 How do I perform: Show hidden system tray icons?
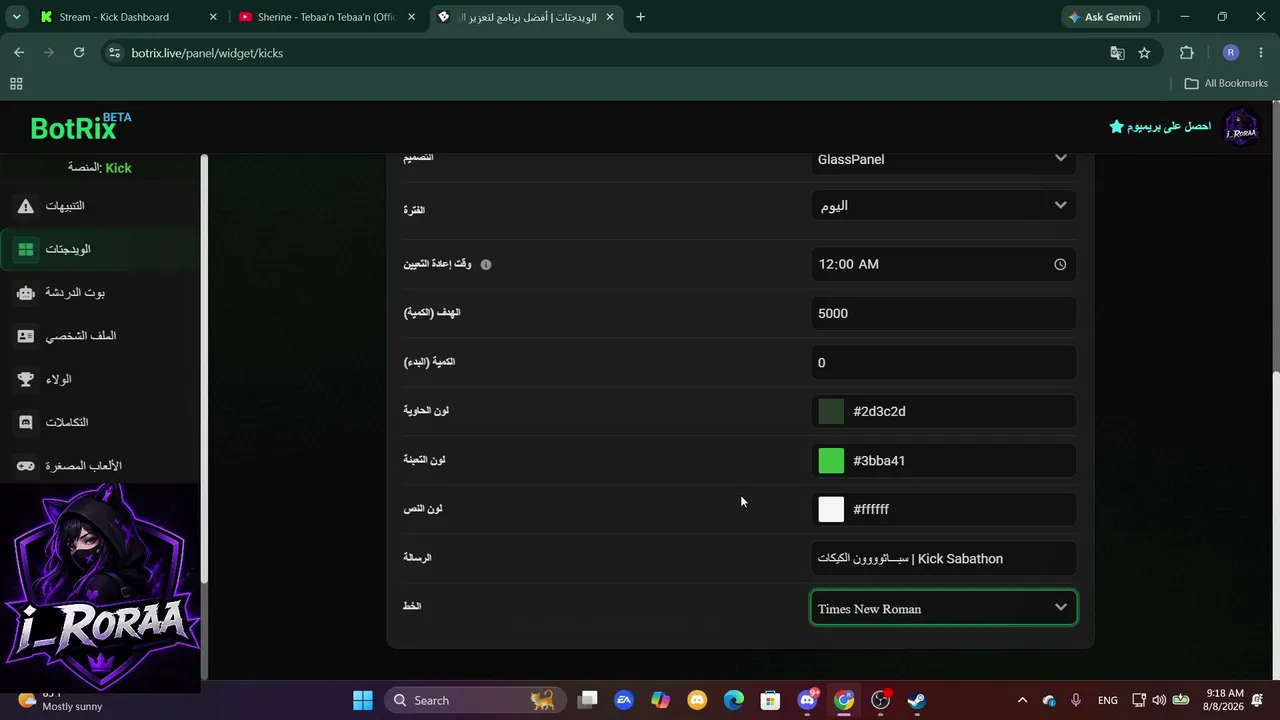pyautogui.click(x=1022, y=700)
